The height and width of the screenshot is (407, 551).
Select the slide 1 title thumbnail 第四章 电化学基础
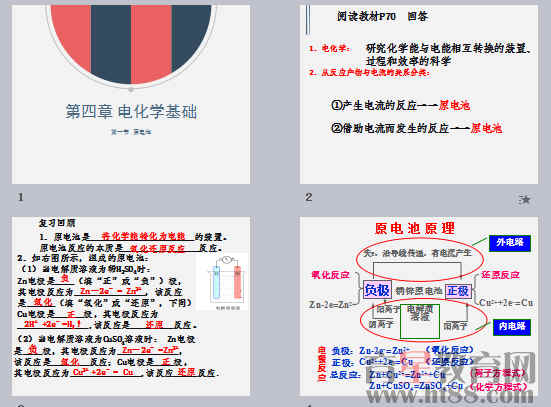click(131, 94)
